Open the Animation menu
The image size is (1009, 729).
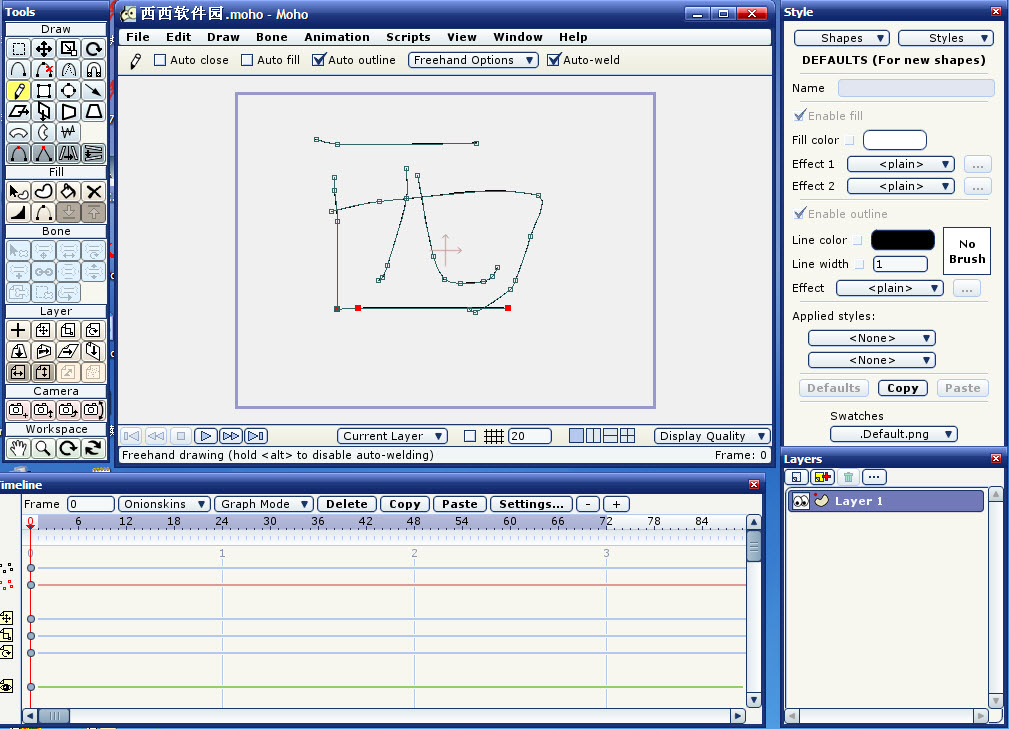point(337,37)
